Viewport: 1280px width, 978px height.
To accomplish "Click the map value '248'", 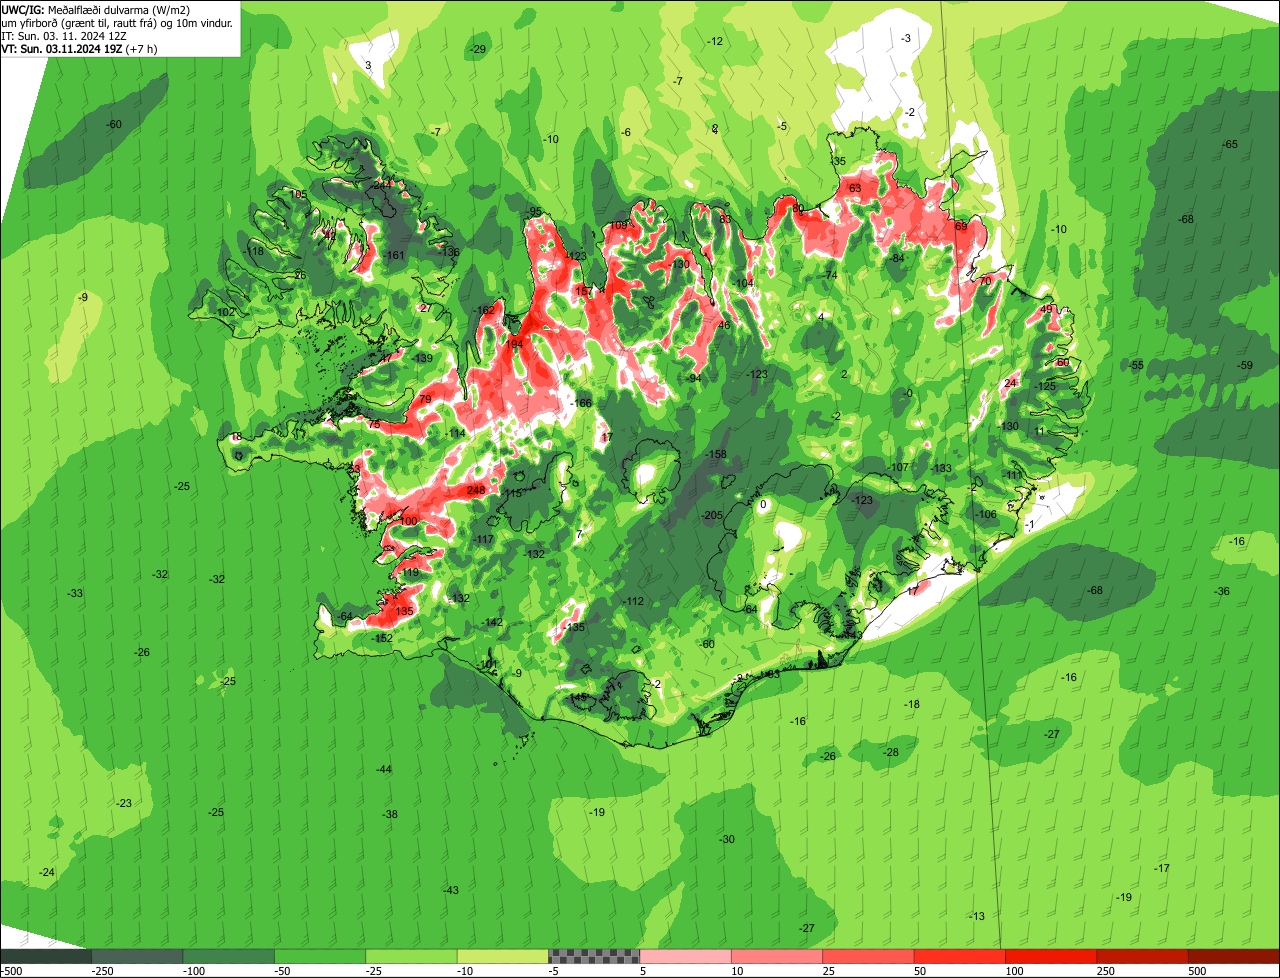I will click(x=476, y=490).
